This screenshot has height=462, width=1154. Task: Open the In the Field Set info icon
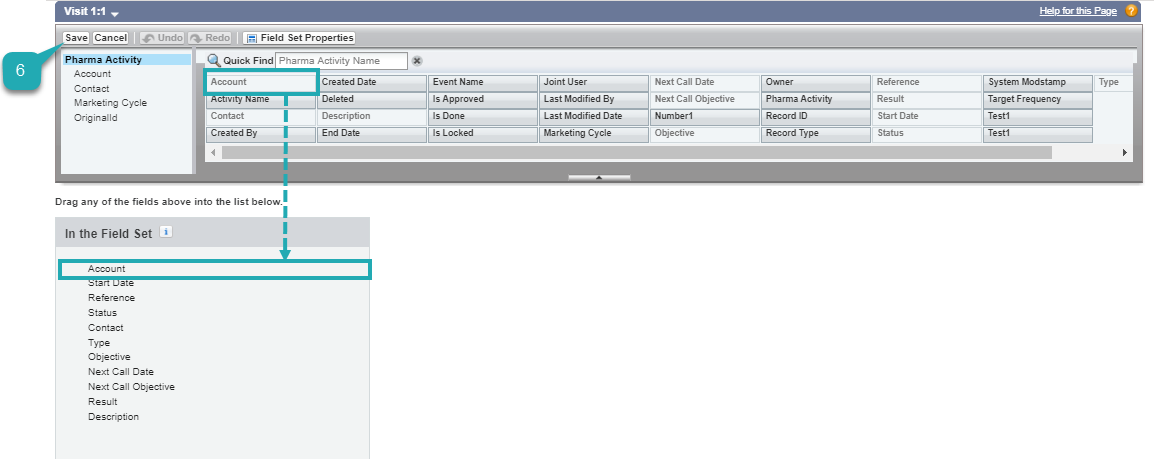click(x=166, y=232)
